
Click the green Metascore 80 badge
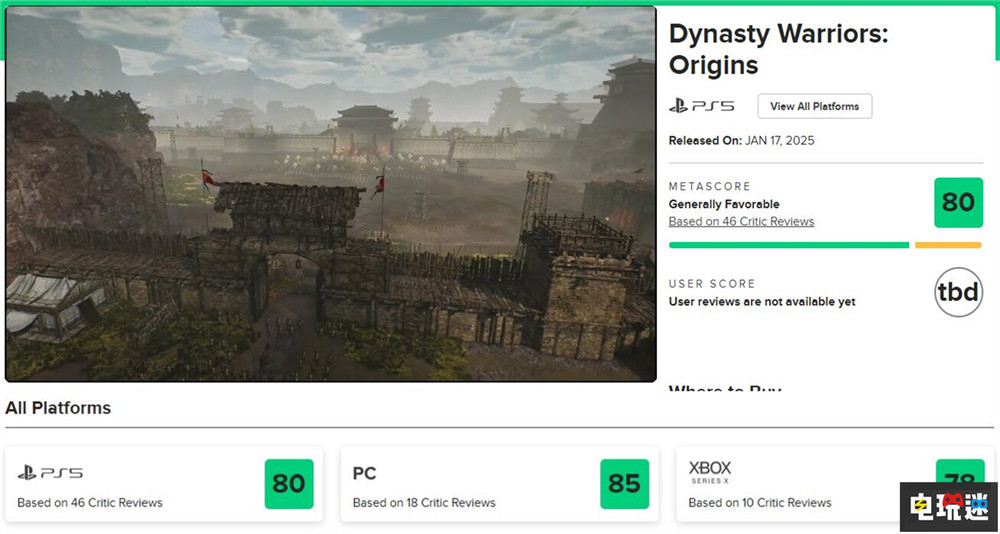pos(958,202)
